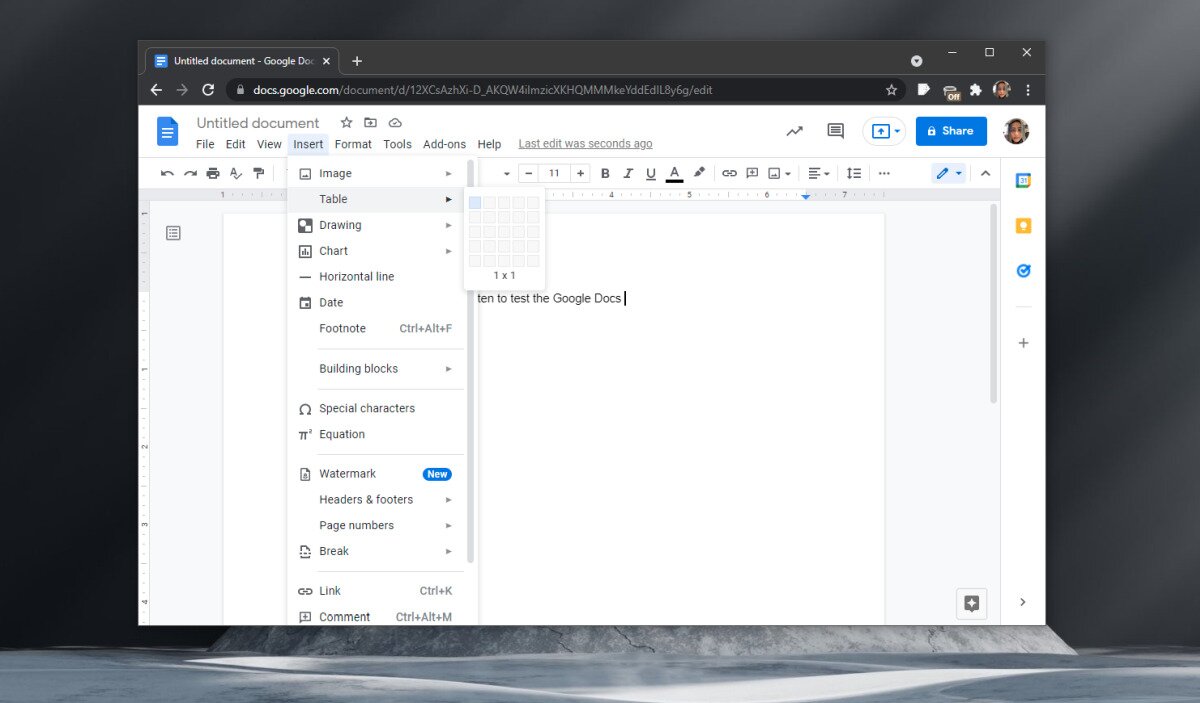1200x703 pixels.
Task: Click the Insert link icon in the toolbar
Action: [729, 172]
